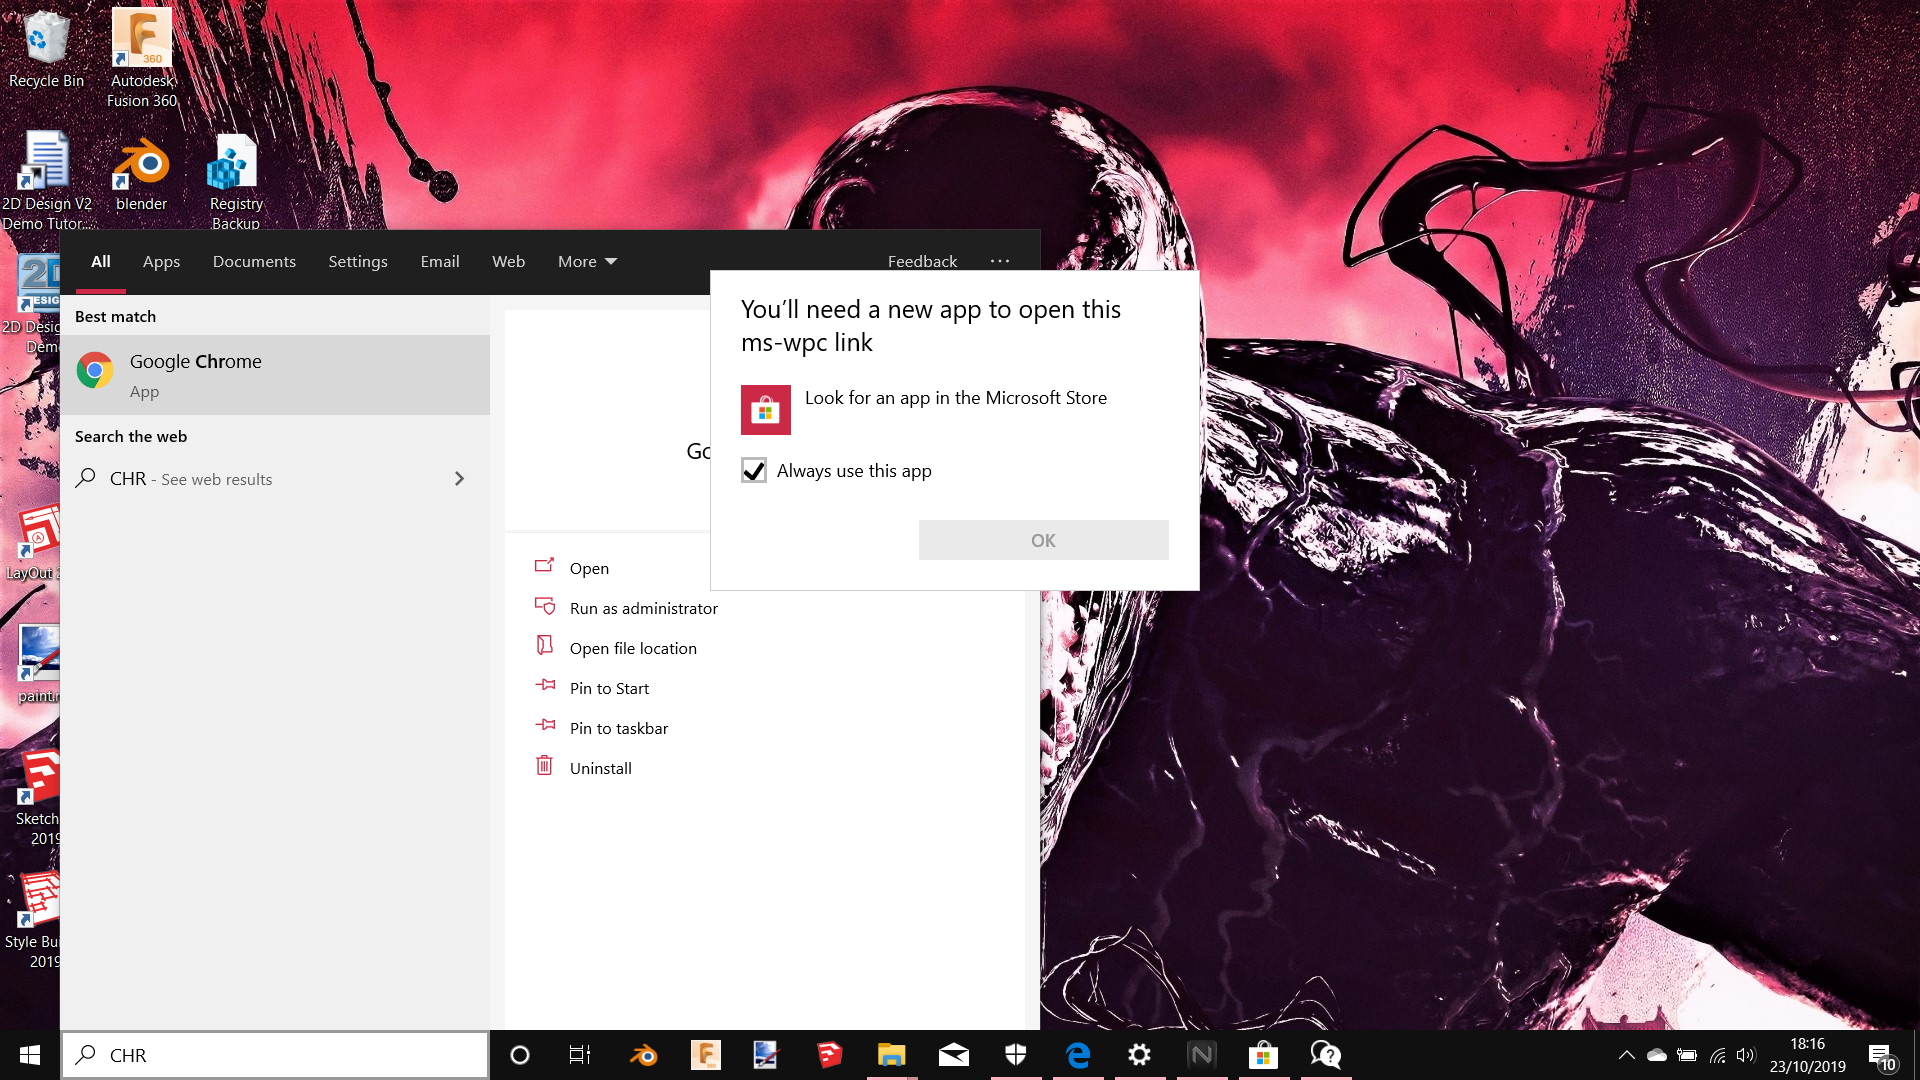This screenshot has width=1920, height=1080.
Task: Switch to the Apps search tab
Action: pos(161,262)
